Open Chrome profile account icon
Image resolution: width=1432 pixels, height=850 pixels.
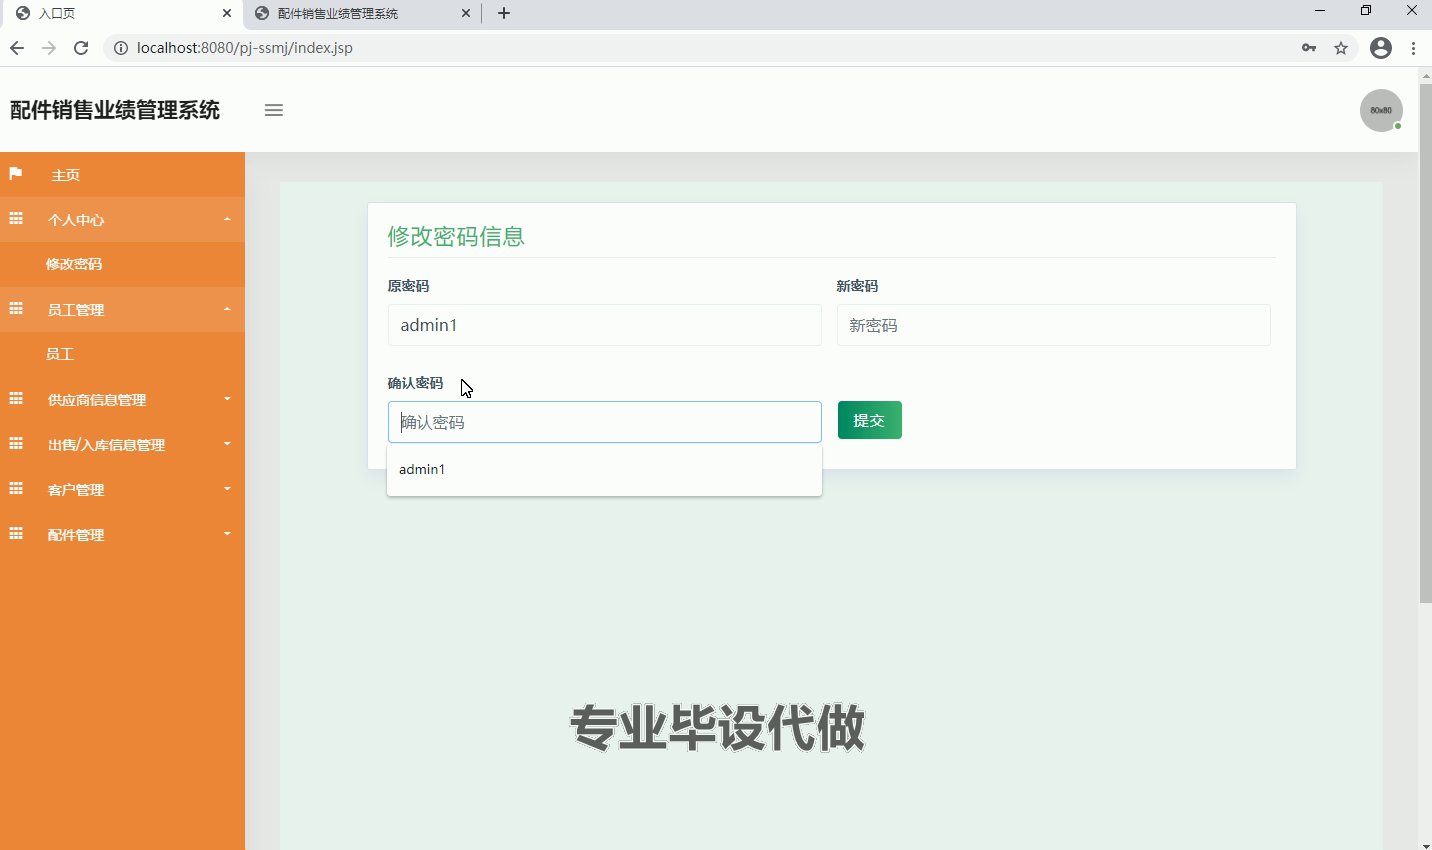tap(1381, 48)
